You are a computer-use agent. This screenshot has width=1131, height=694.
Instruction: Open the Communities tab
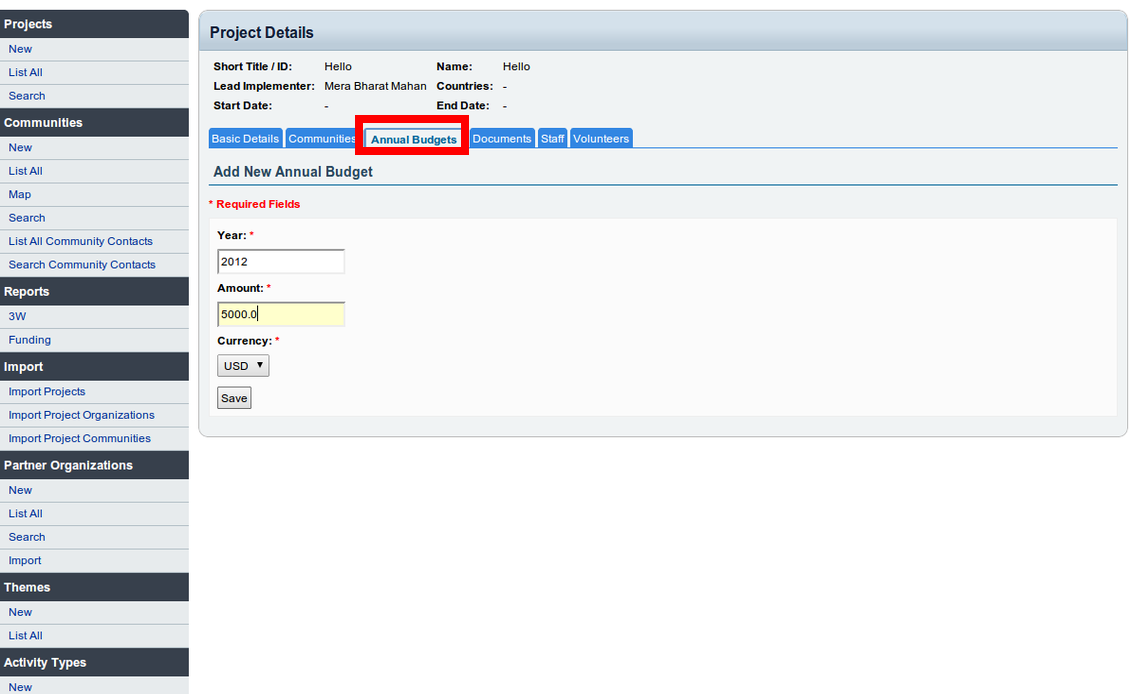tap(321, 139)
